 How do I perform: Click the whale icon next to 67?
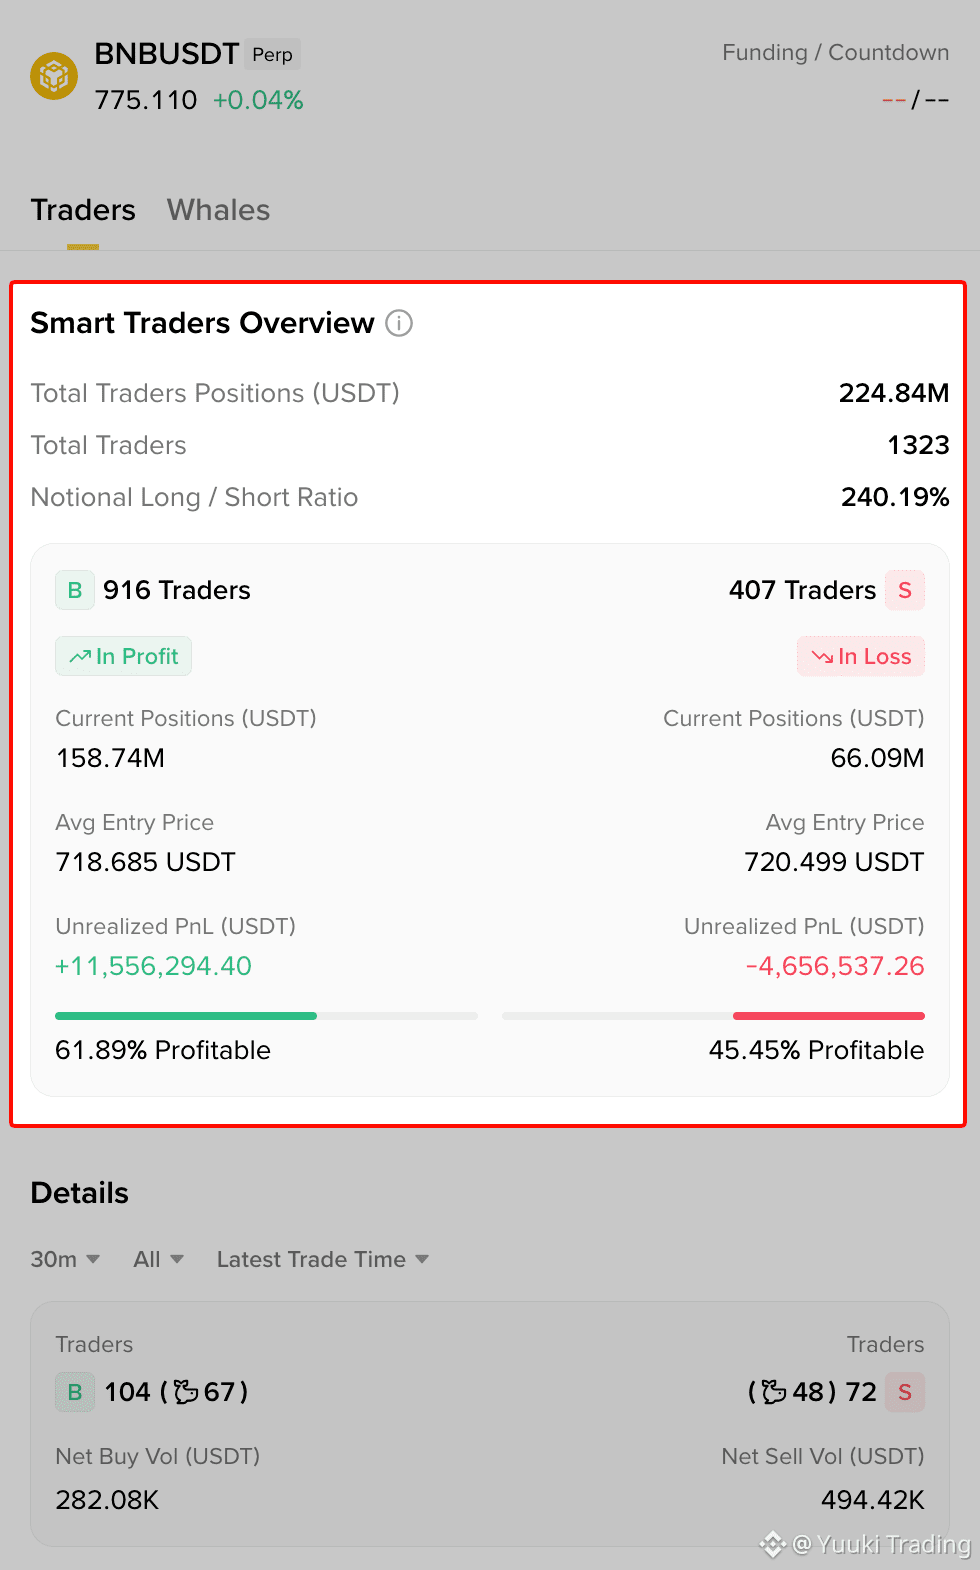tap(186, 1392)
